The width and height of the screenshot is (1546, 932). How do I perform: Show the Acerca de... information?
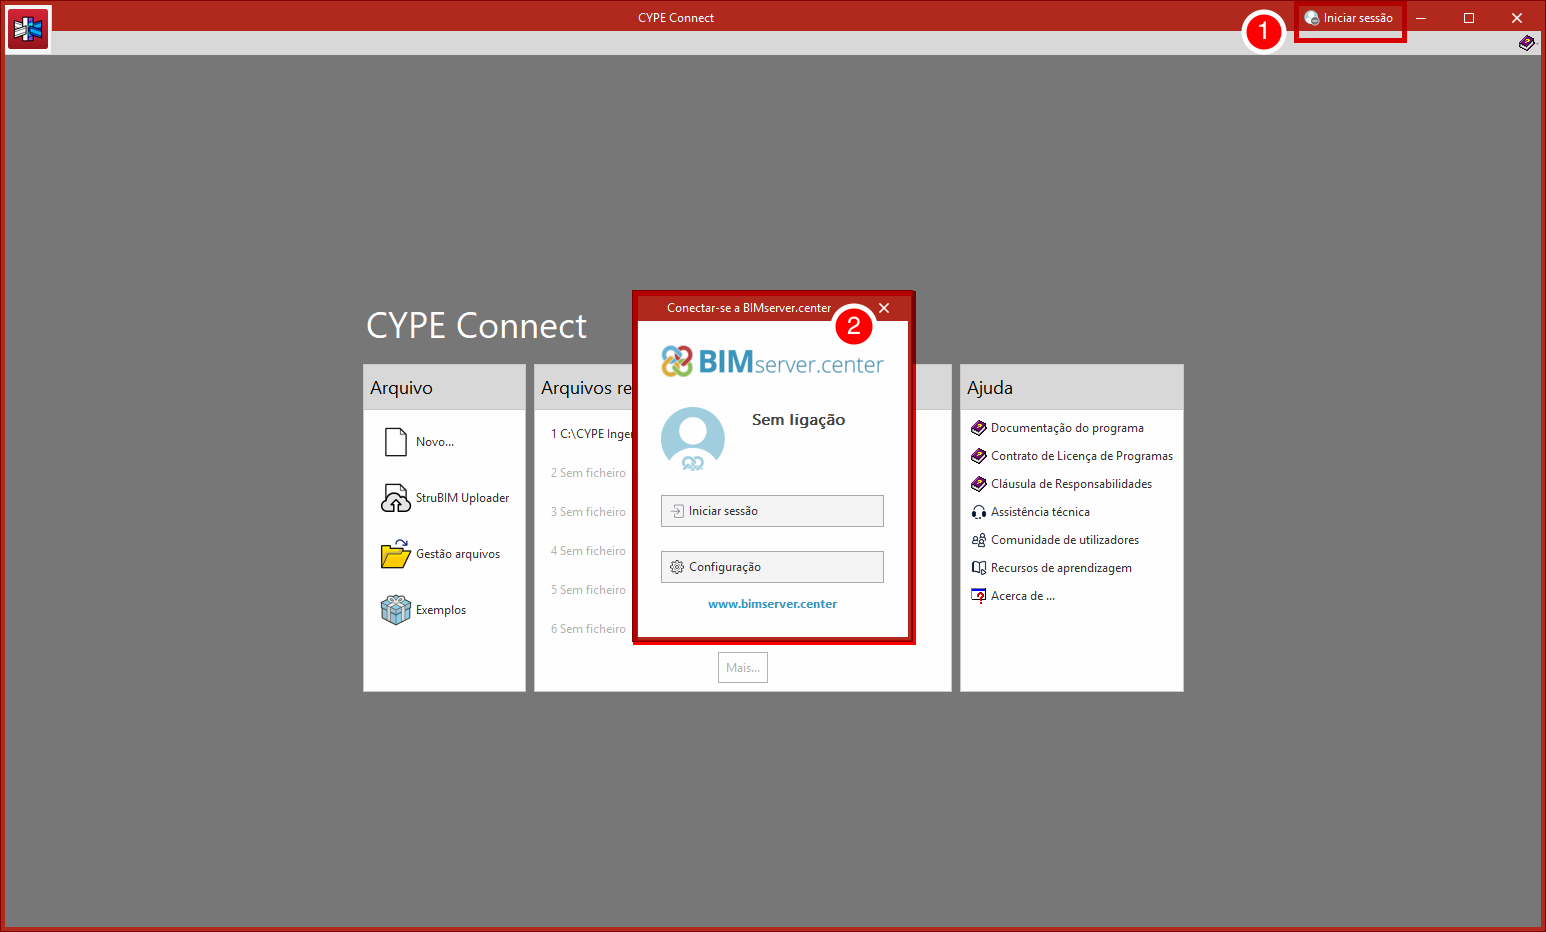pyautogui.click(x=1022, y=596)
